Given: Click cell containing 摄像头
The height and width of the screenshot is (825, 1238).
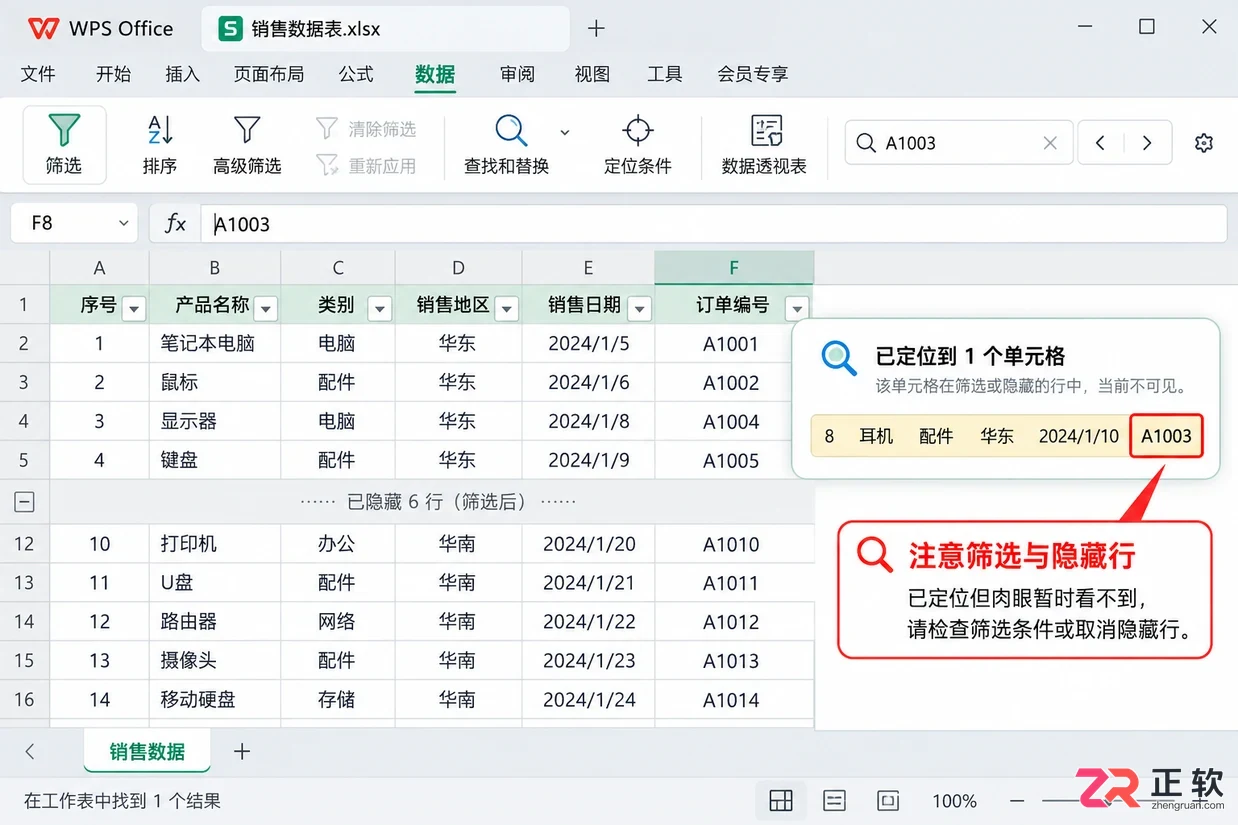Looking at the screenshot, I should 215,661.
